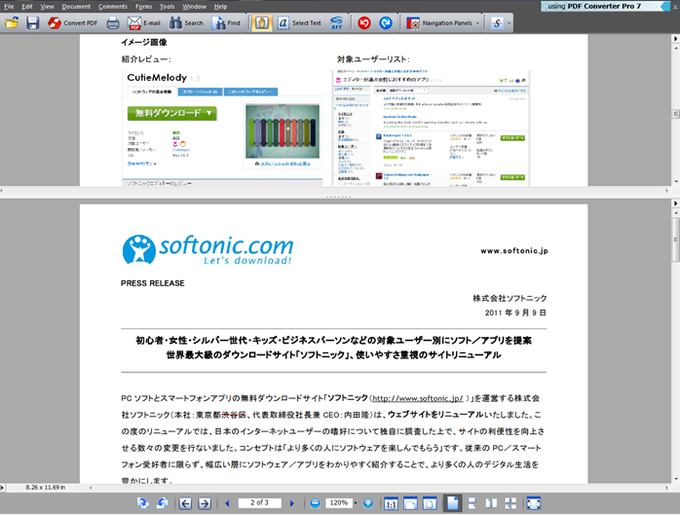
Task: Open the View menu
Action: tap(47, 7)
